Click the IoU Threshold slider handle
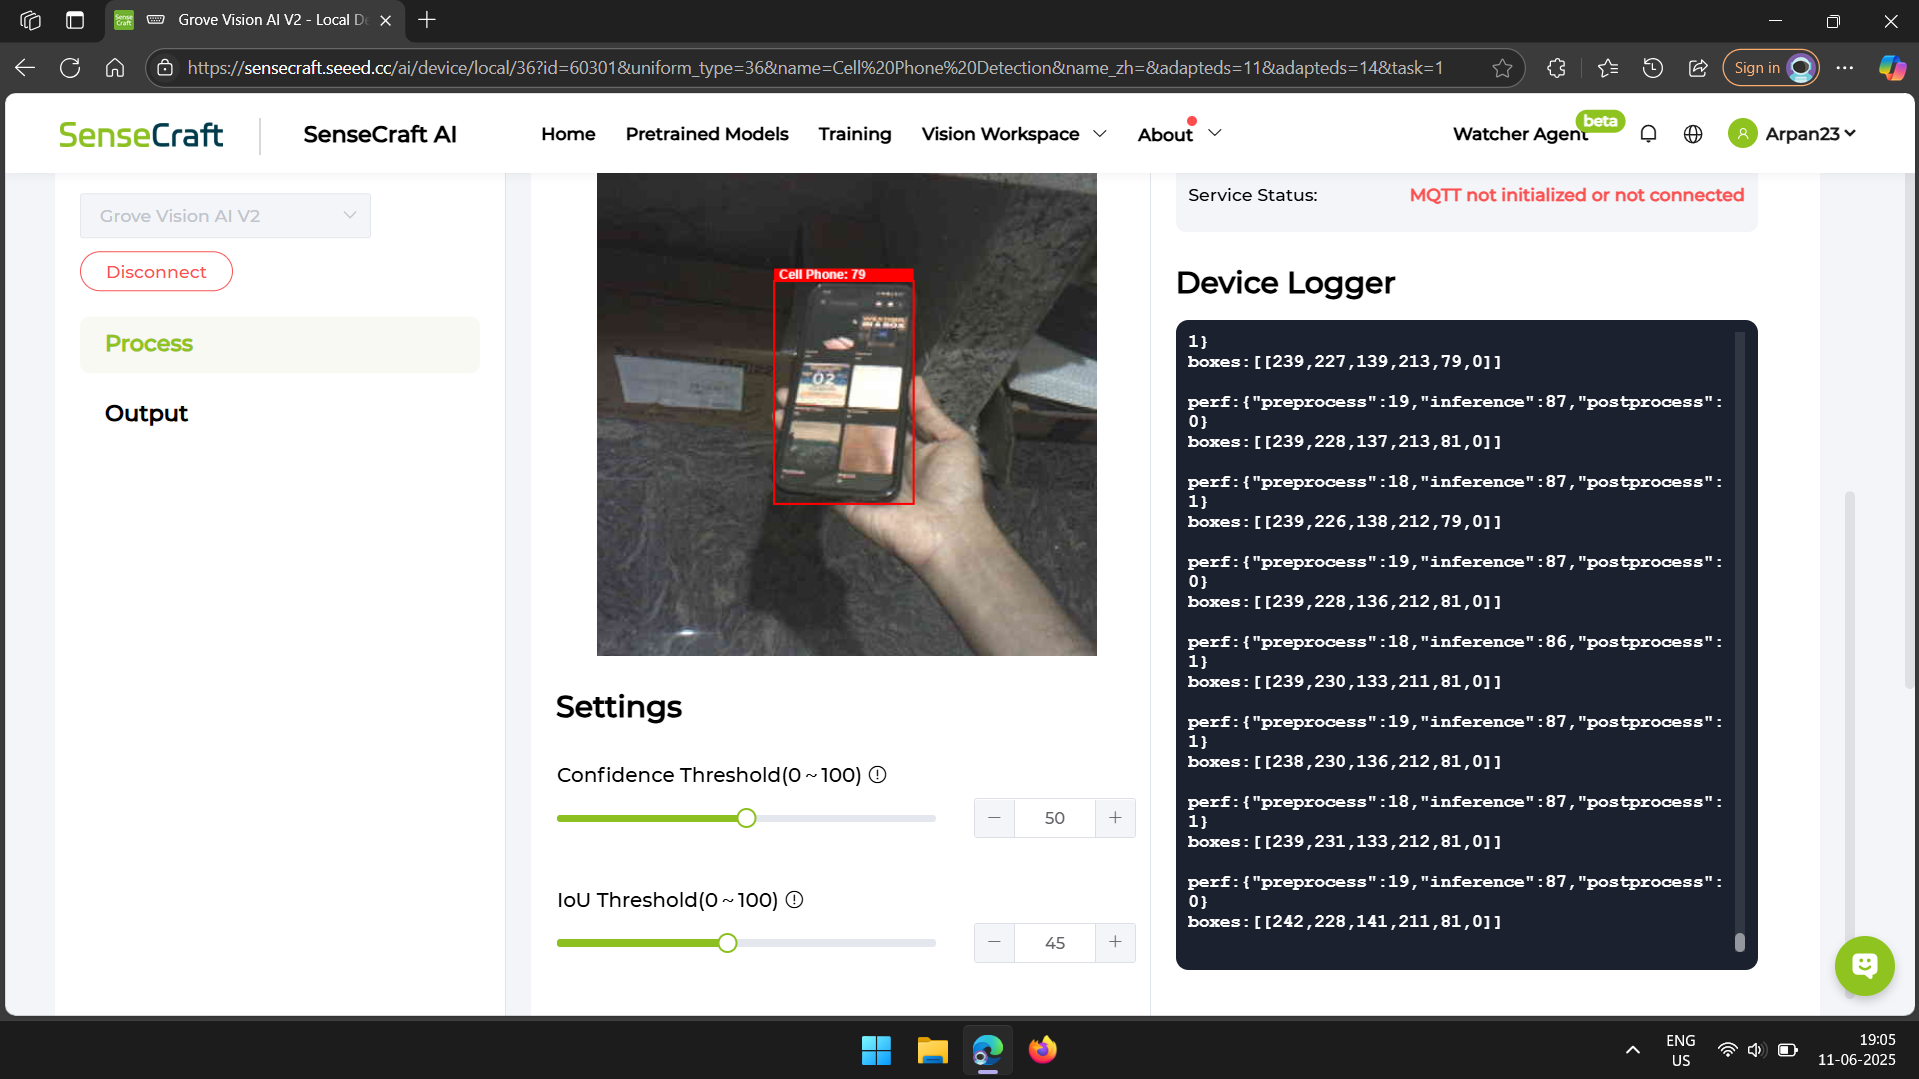 point(728,943)
